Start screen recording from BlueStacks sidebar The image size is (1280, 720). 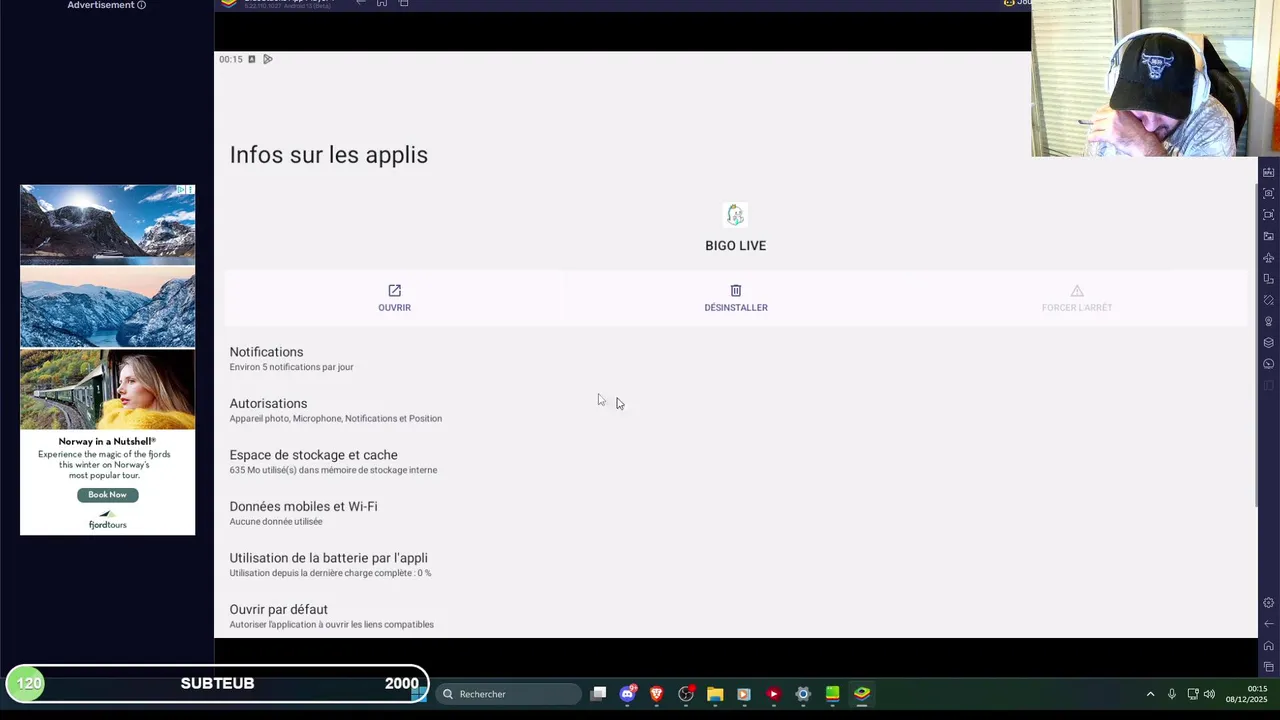(1268, 215)
